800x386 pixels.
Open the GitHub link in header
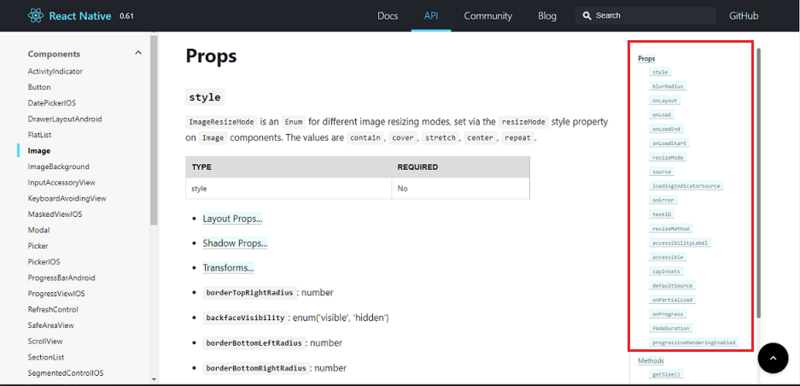(x=743, y=16)
